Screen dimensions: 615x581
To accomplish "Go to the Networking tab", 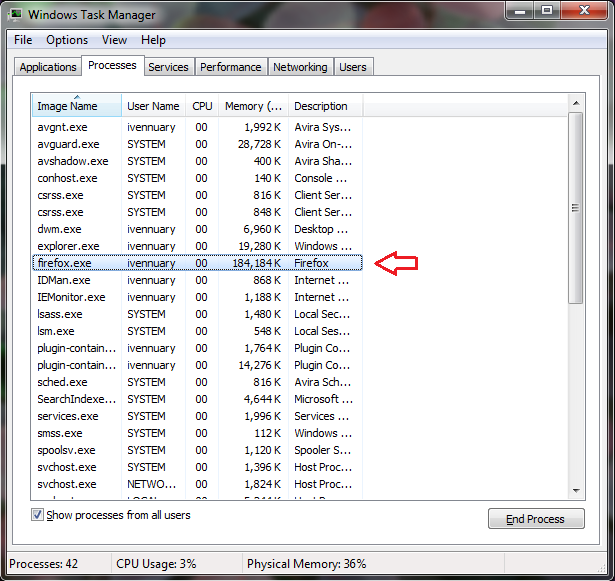I will [x=300, y=67].
